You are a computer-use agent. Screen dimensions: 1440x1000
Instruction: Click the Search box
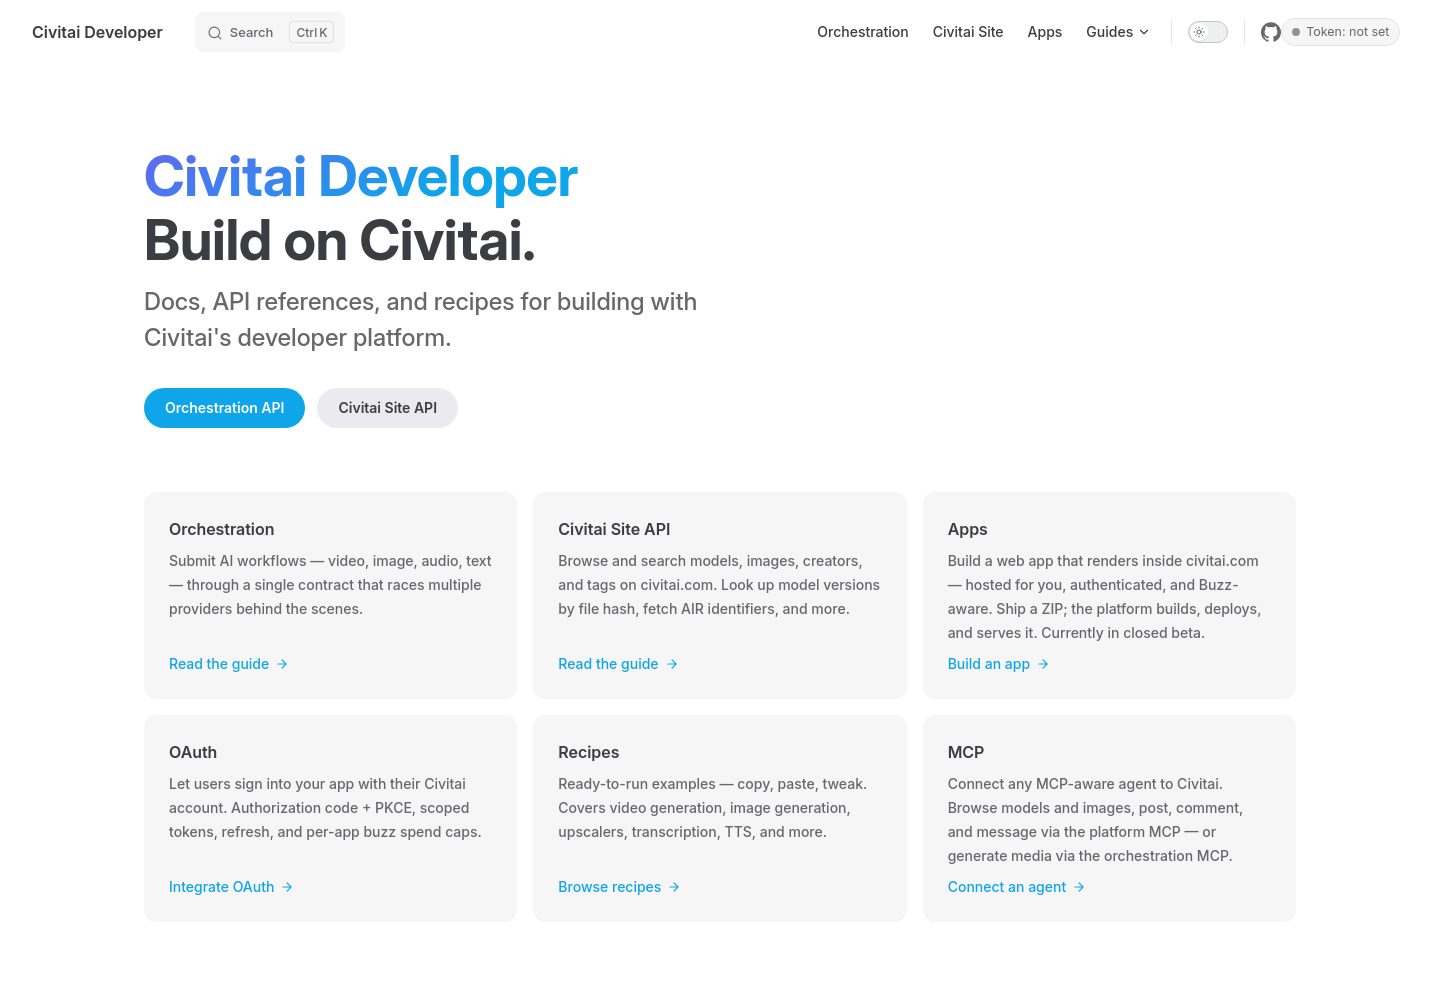(270, 32)
